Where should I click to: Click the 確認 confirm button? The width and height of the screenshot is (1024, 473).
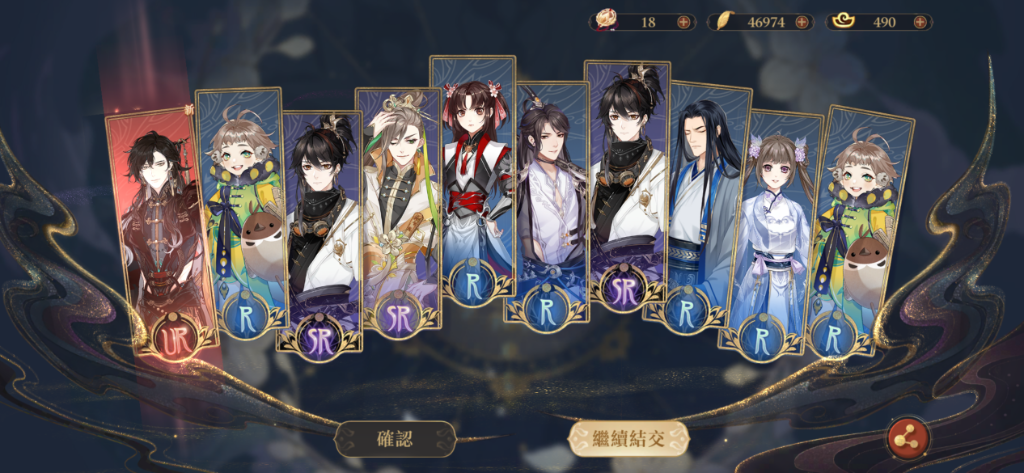pyautogui.click(x=395, y=439)
